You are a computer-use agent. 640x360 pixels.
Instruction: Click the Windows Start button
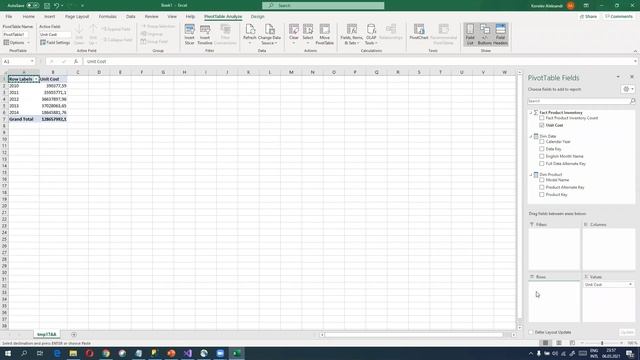click(x=8, y=353)
